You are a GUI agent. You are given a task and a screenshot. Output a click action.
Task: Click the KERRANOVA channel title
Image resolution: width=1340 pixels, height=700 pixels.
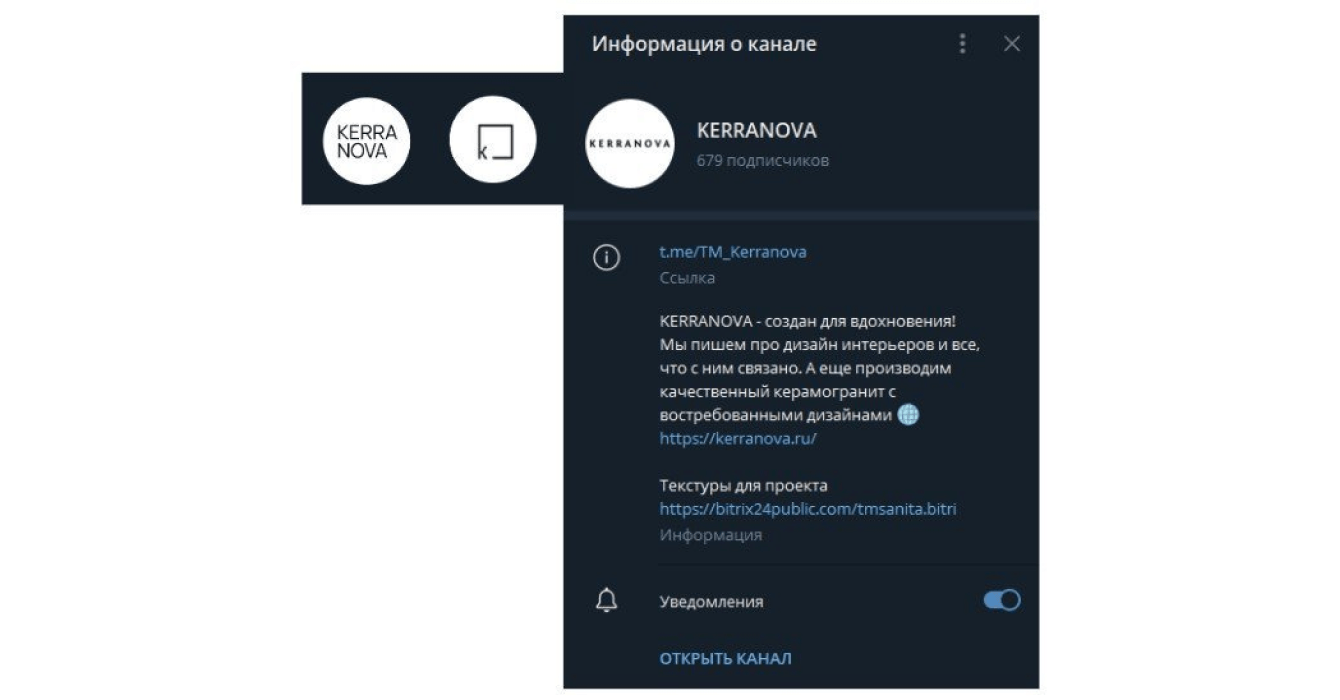[756, 130]
